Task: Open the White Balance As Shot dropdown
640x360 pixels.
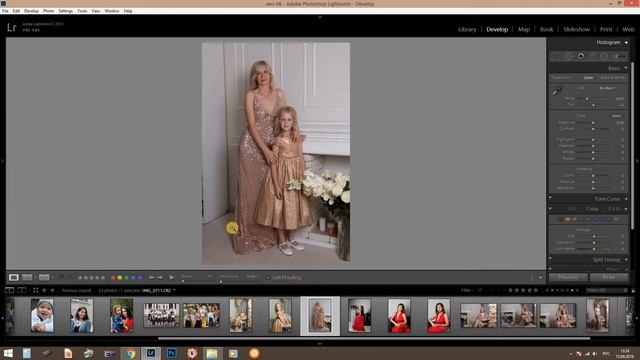Action: [x=607, y=88]
